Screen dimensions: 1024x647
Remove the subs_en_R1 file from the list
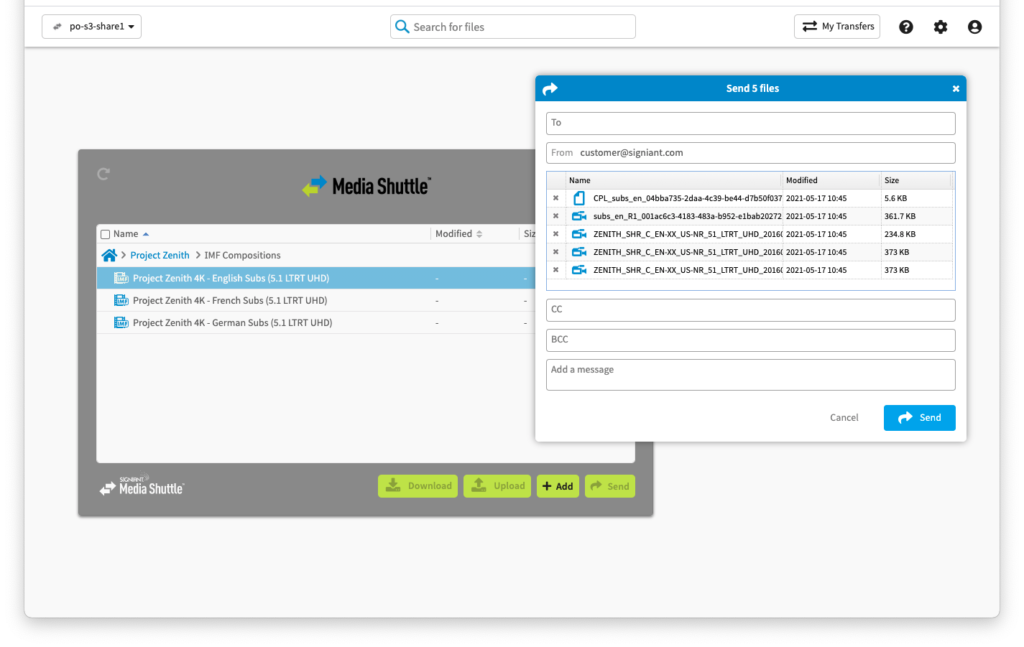tap(556, 216)
